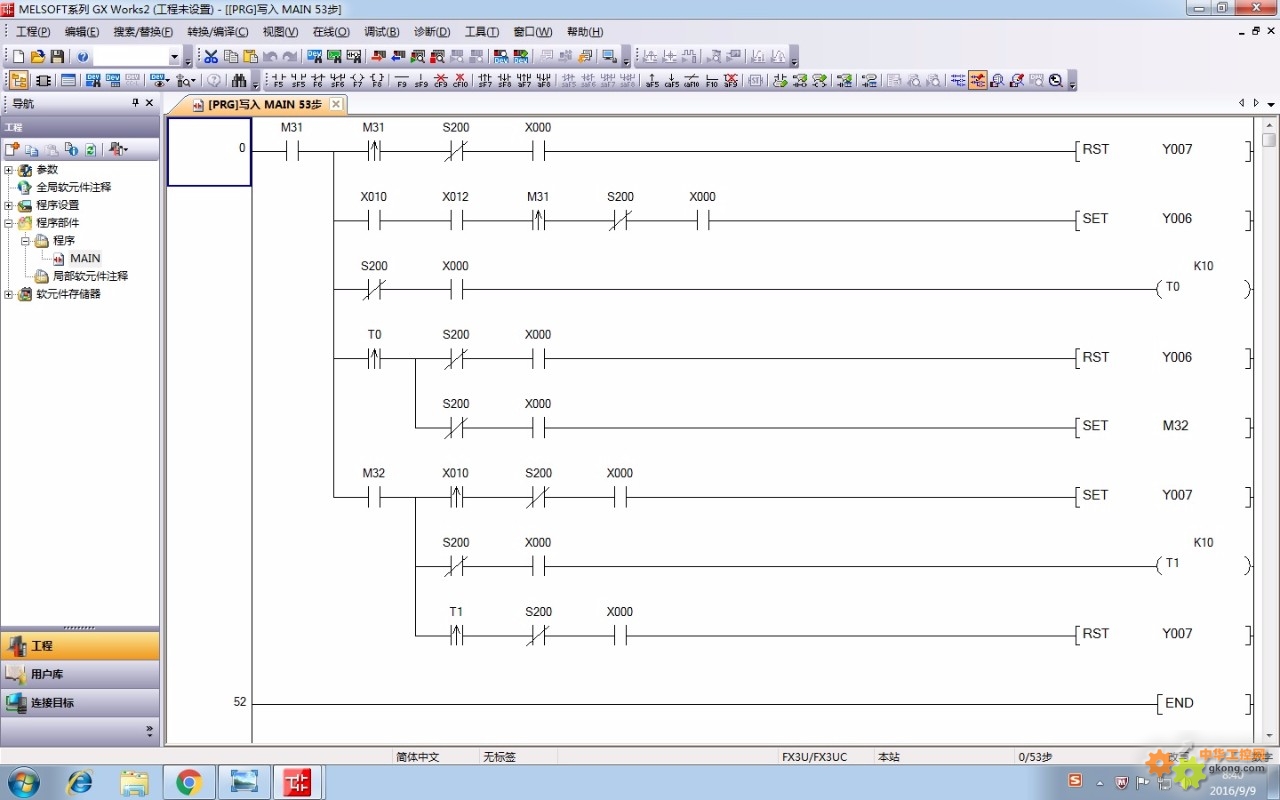This screenshot has width=1280, height=800.
Task: Open the tab list dropdown arrow
Action: pos(1271,104)
